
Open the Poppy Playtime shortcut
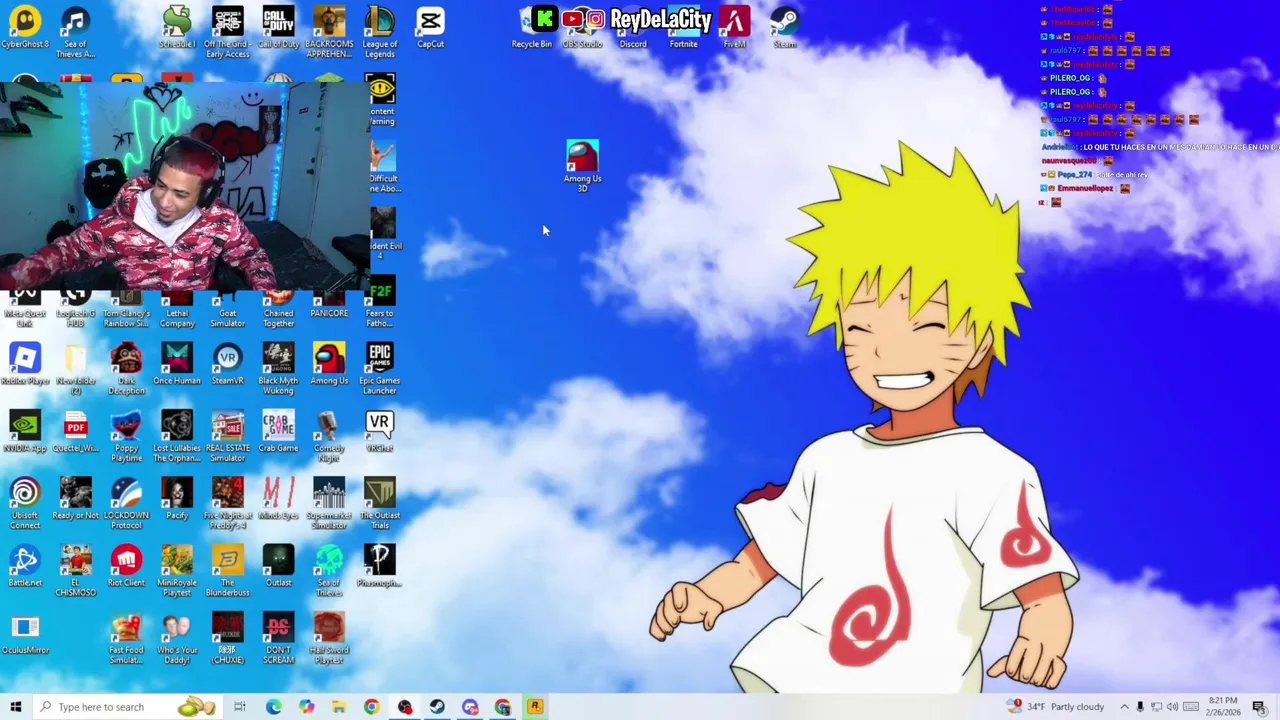pyautogui.click(x=126, y=436)
